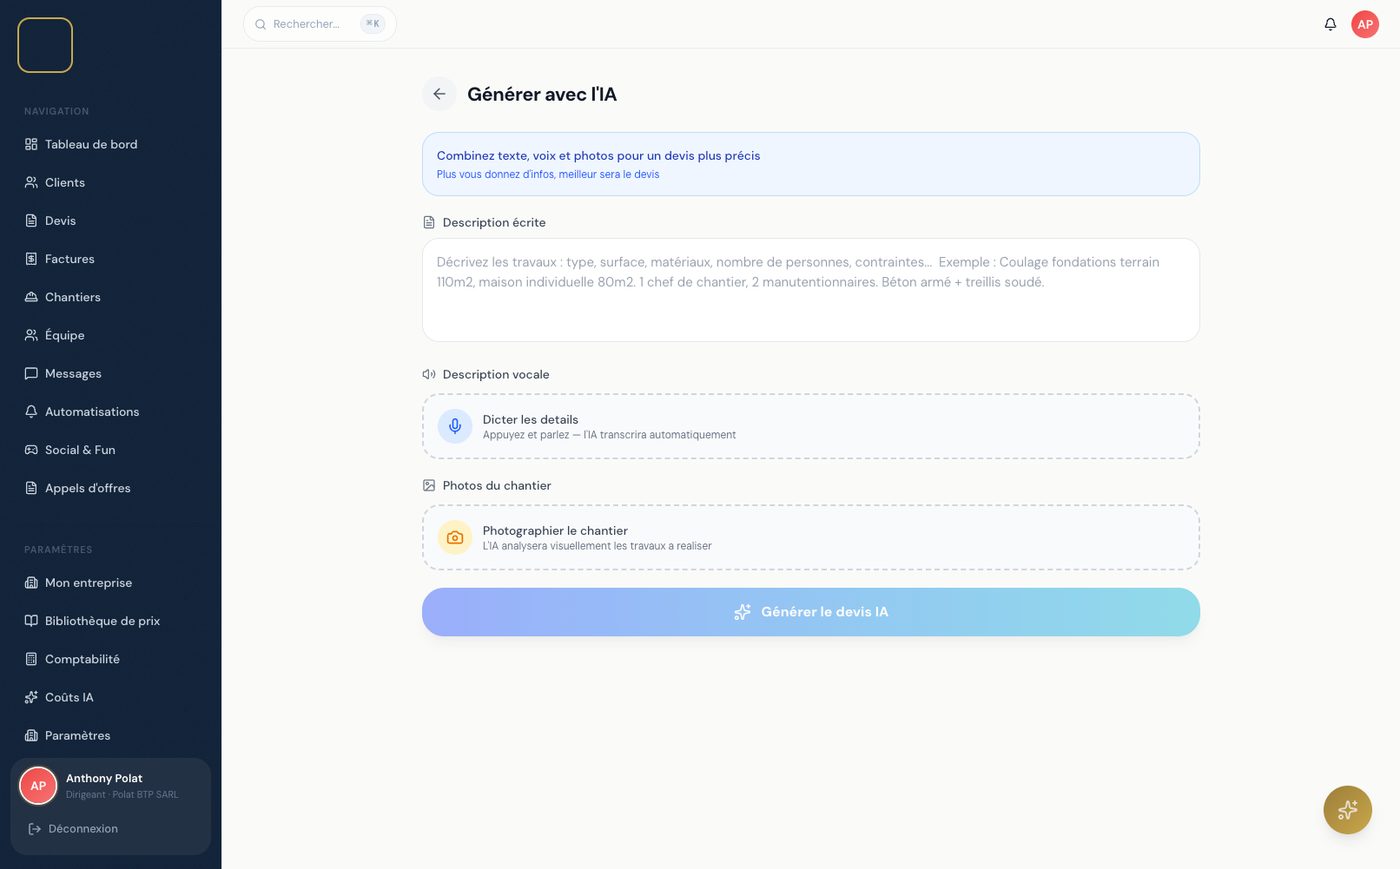Image resolution: width=1400 pixels, height=869 pixels.
Task: Click the Générer le devis IA button
Action: [811, 612]
